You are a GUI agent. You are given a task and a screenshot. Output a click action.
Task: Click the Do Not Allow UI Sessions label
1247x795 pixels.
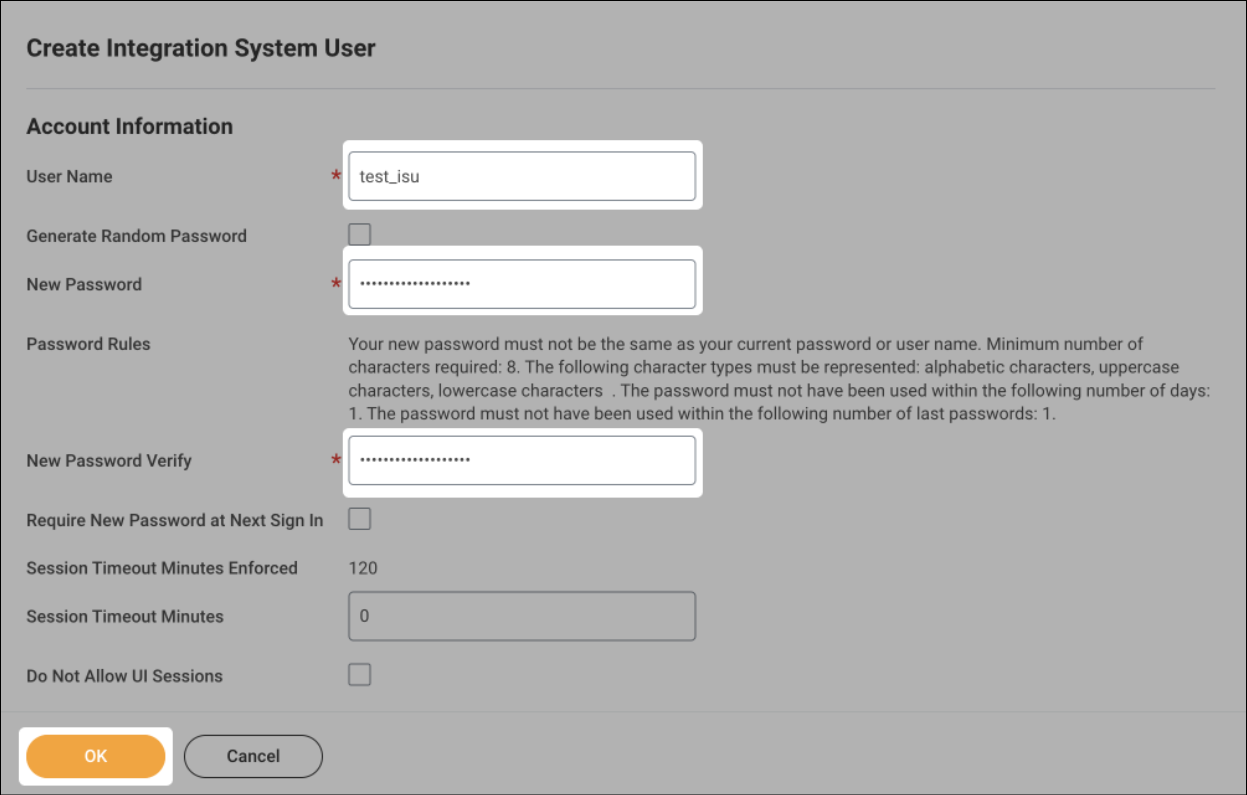tap(124, 676)
